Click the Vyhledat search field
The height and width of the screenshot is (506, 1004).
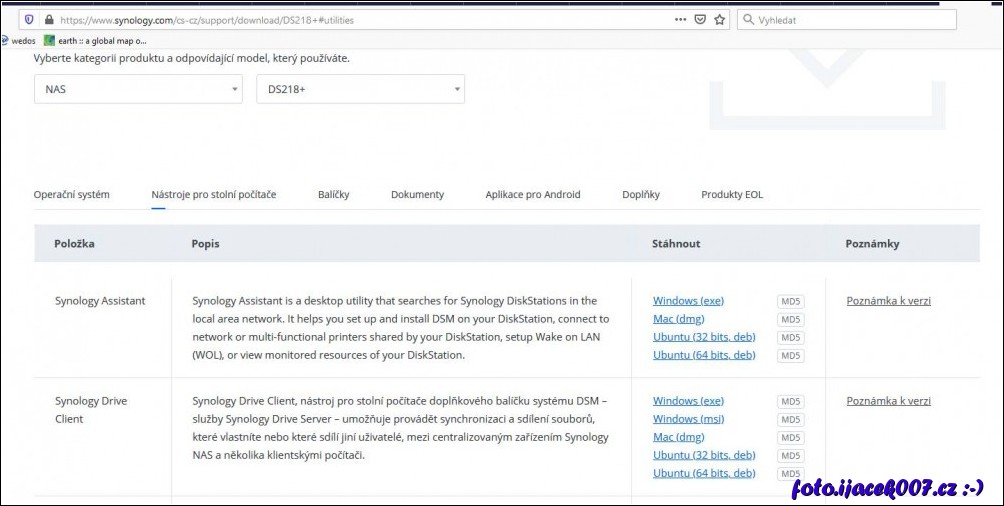coord(850,19)
